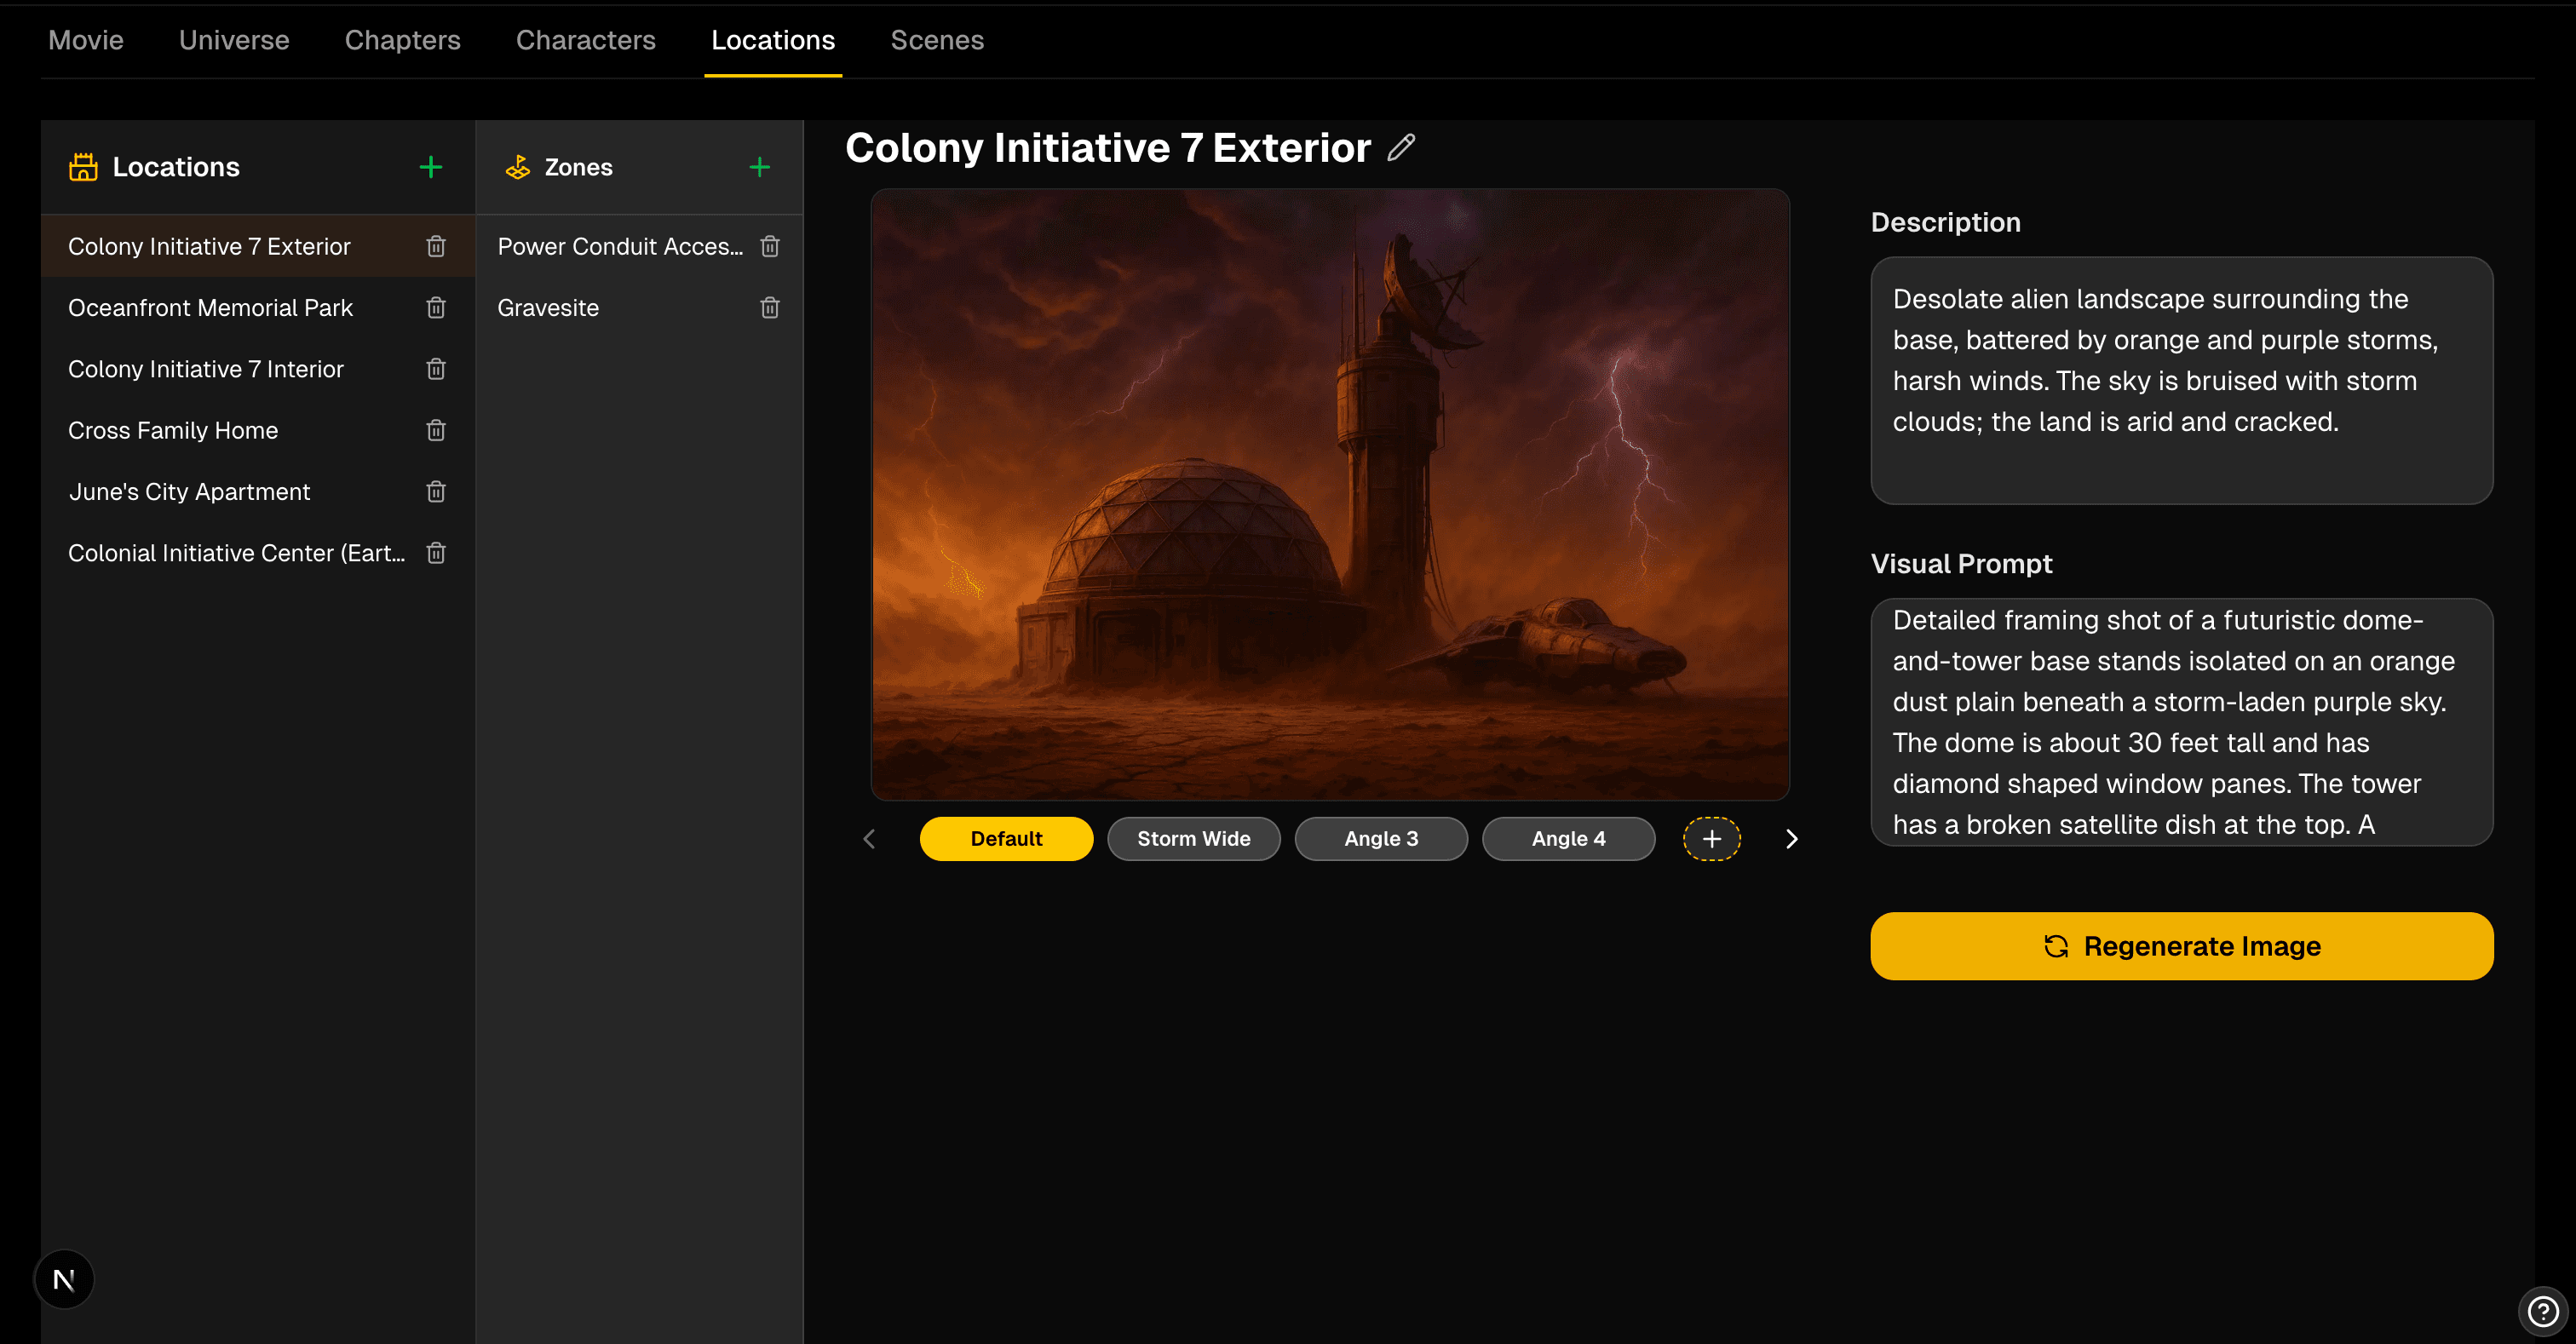2576x1344 pixels.
Task: Select the Storm Wide image variant
Action: pos(1193,839)
